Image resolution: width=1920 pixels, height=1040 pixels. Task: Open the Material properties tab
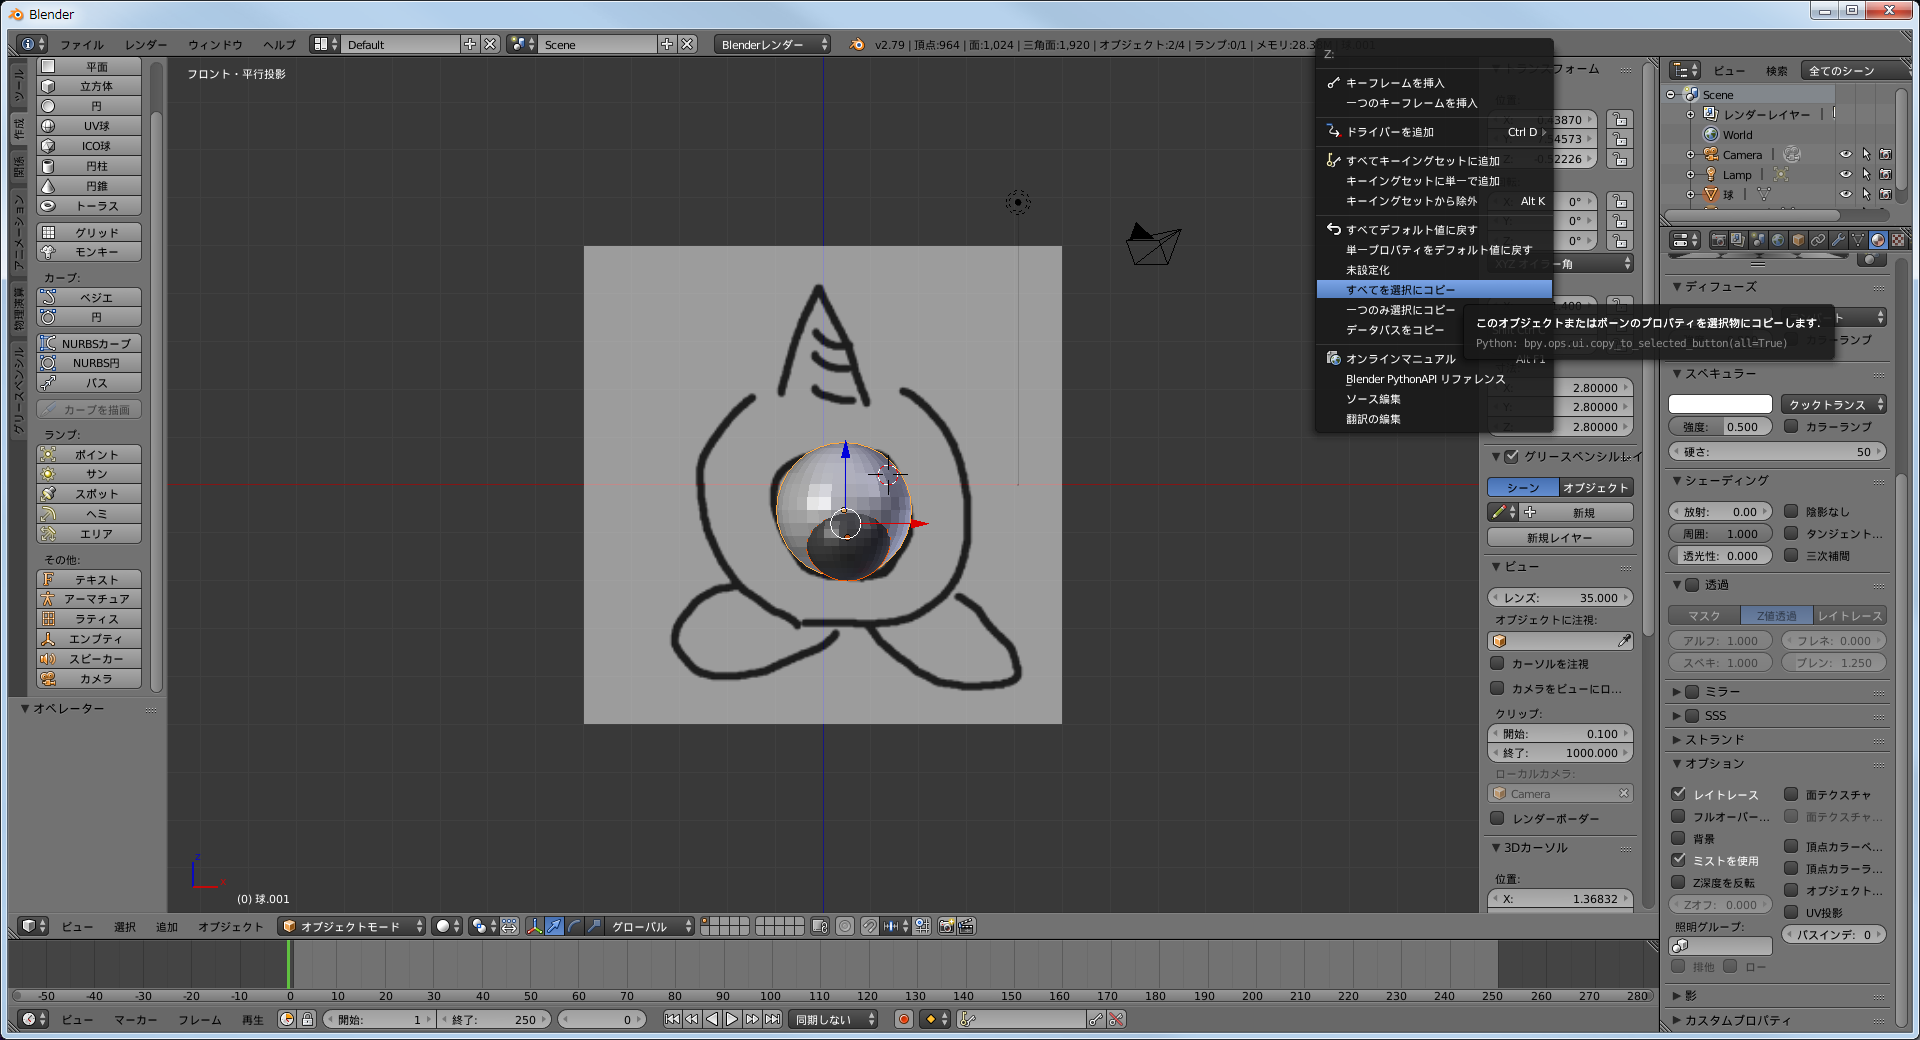[1878, 240]
